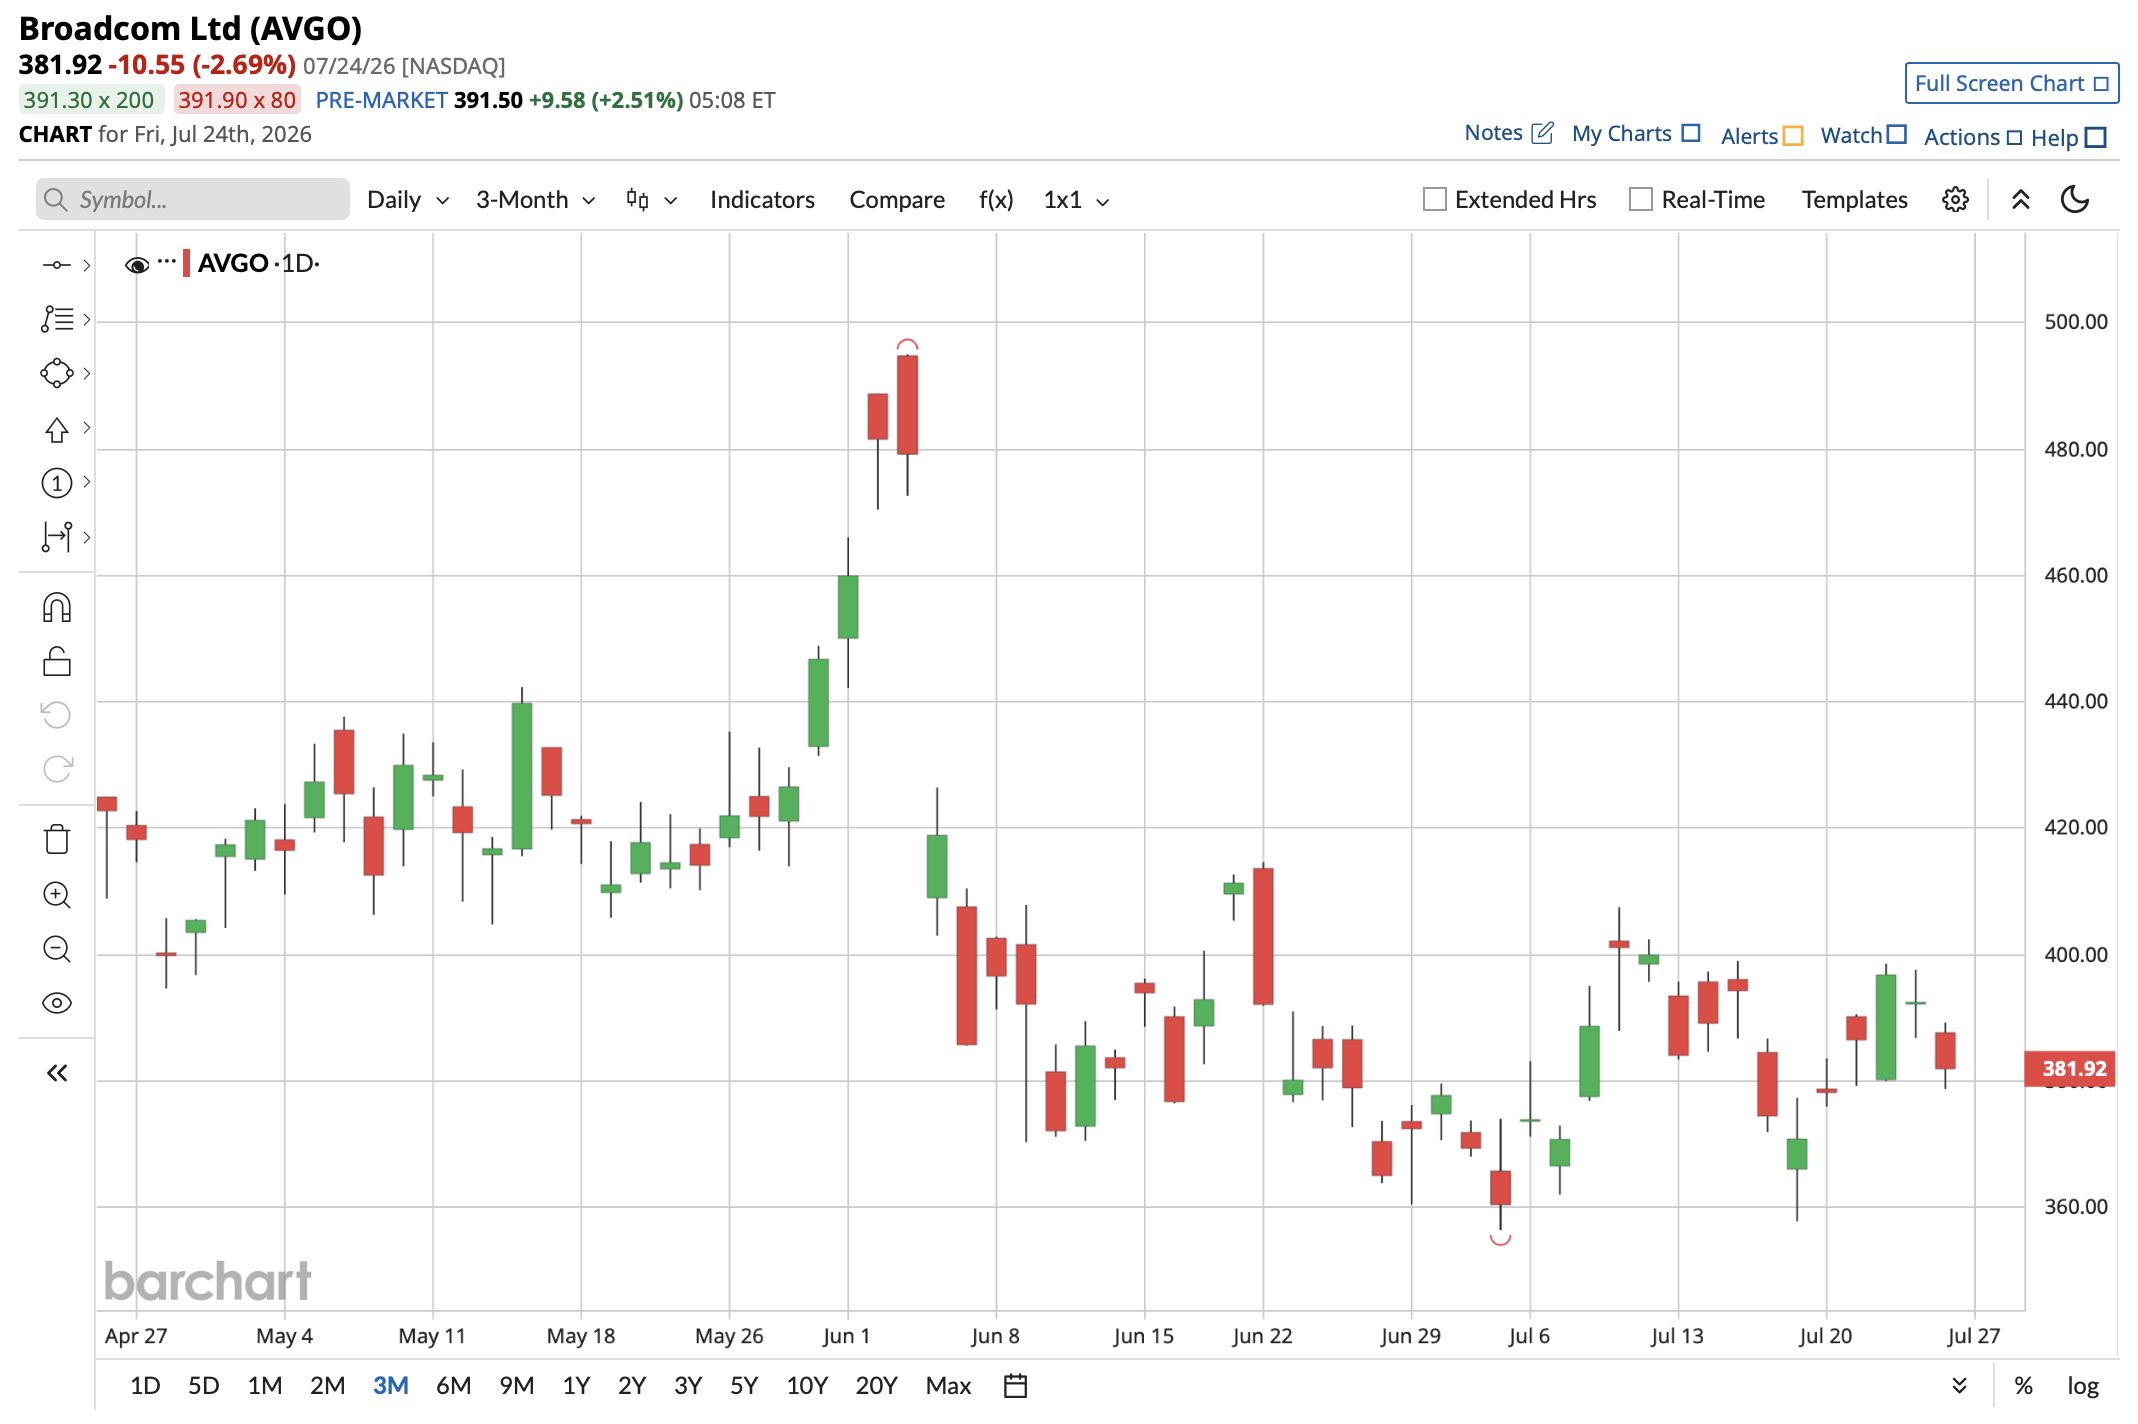The height and width of the screenshot is (1424, 2138).
Task: Select the 2M time range
Action: pos(327,1385)
